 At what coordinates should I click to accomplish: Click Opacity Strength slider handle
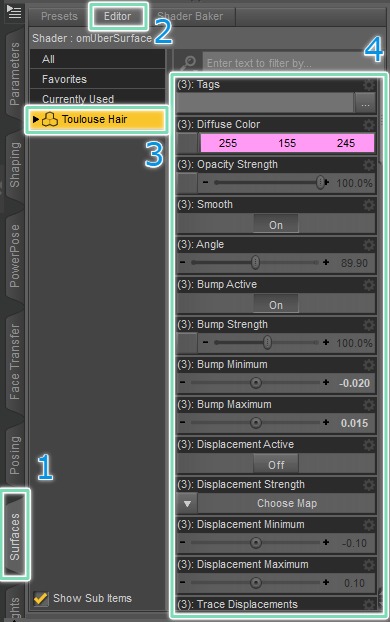[320, 182]
